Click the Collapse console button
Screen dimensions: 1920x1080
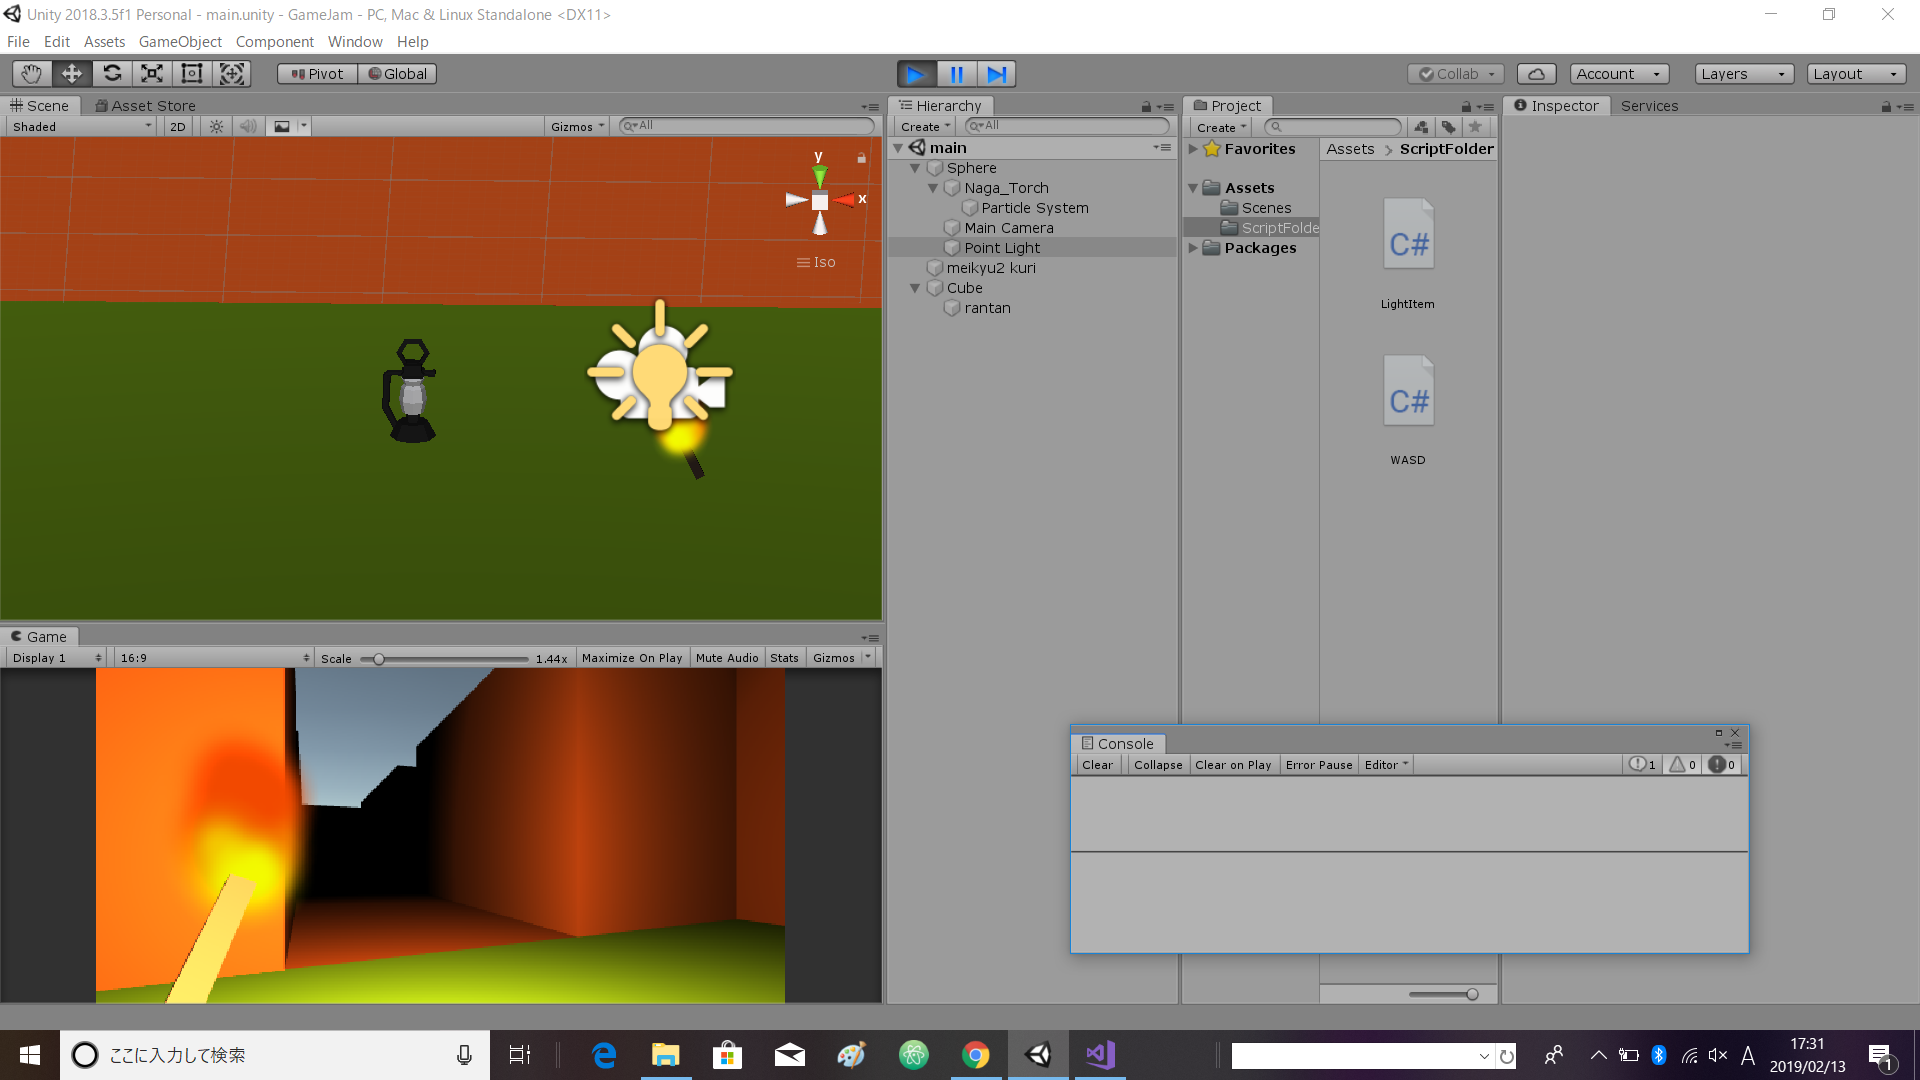[x=1158, y=765]
